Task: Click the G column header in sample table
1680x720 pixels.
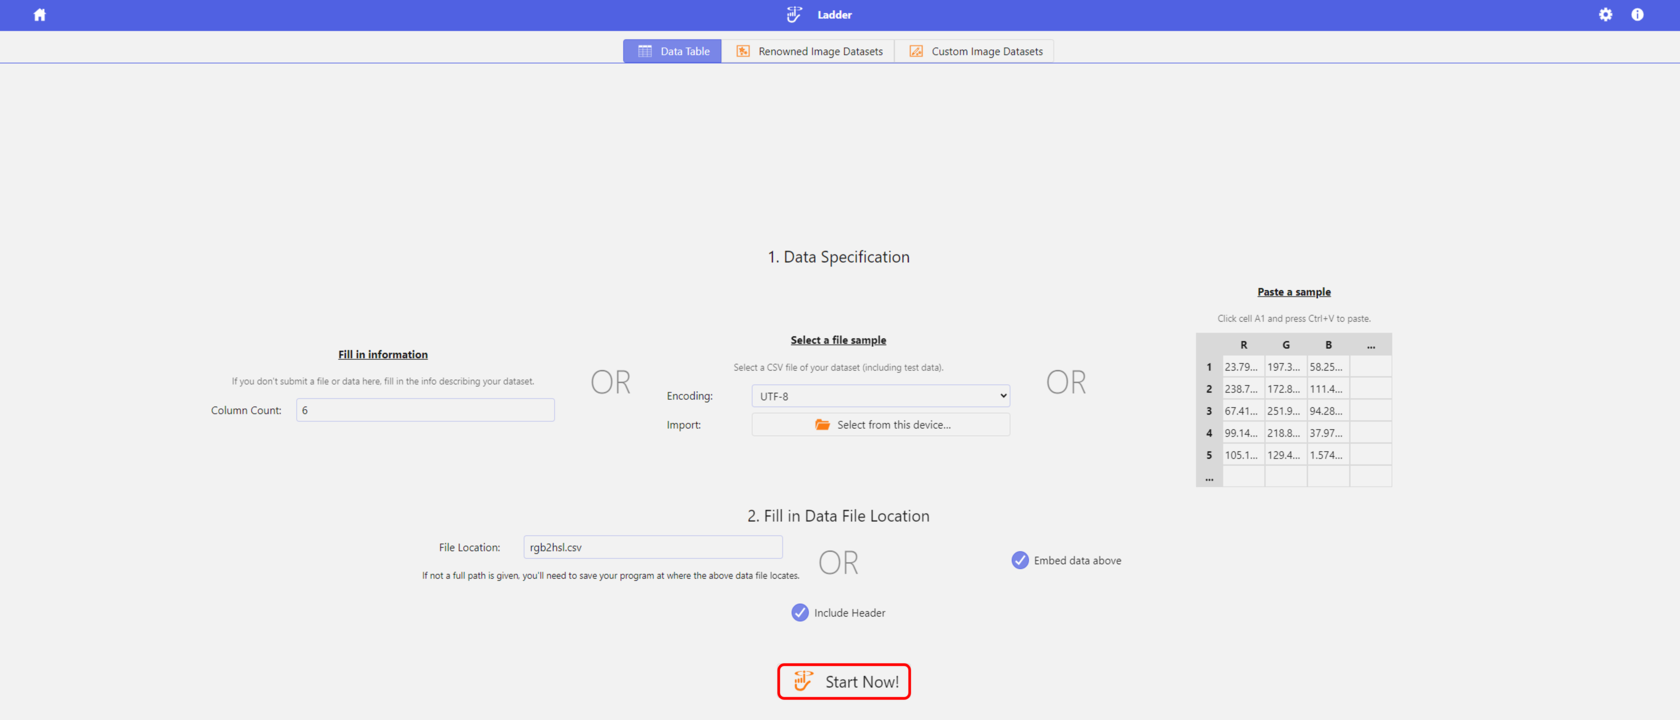Action: (1286, 345)
